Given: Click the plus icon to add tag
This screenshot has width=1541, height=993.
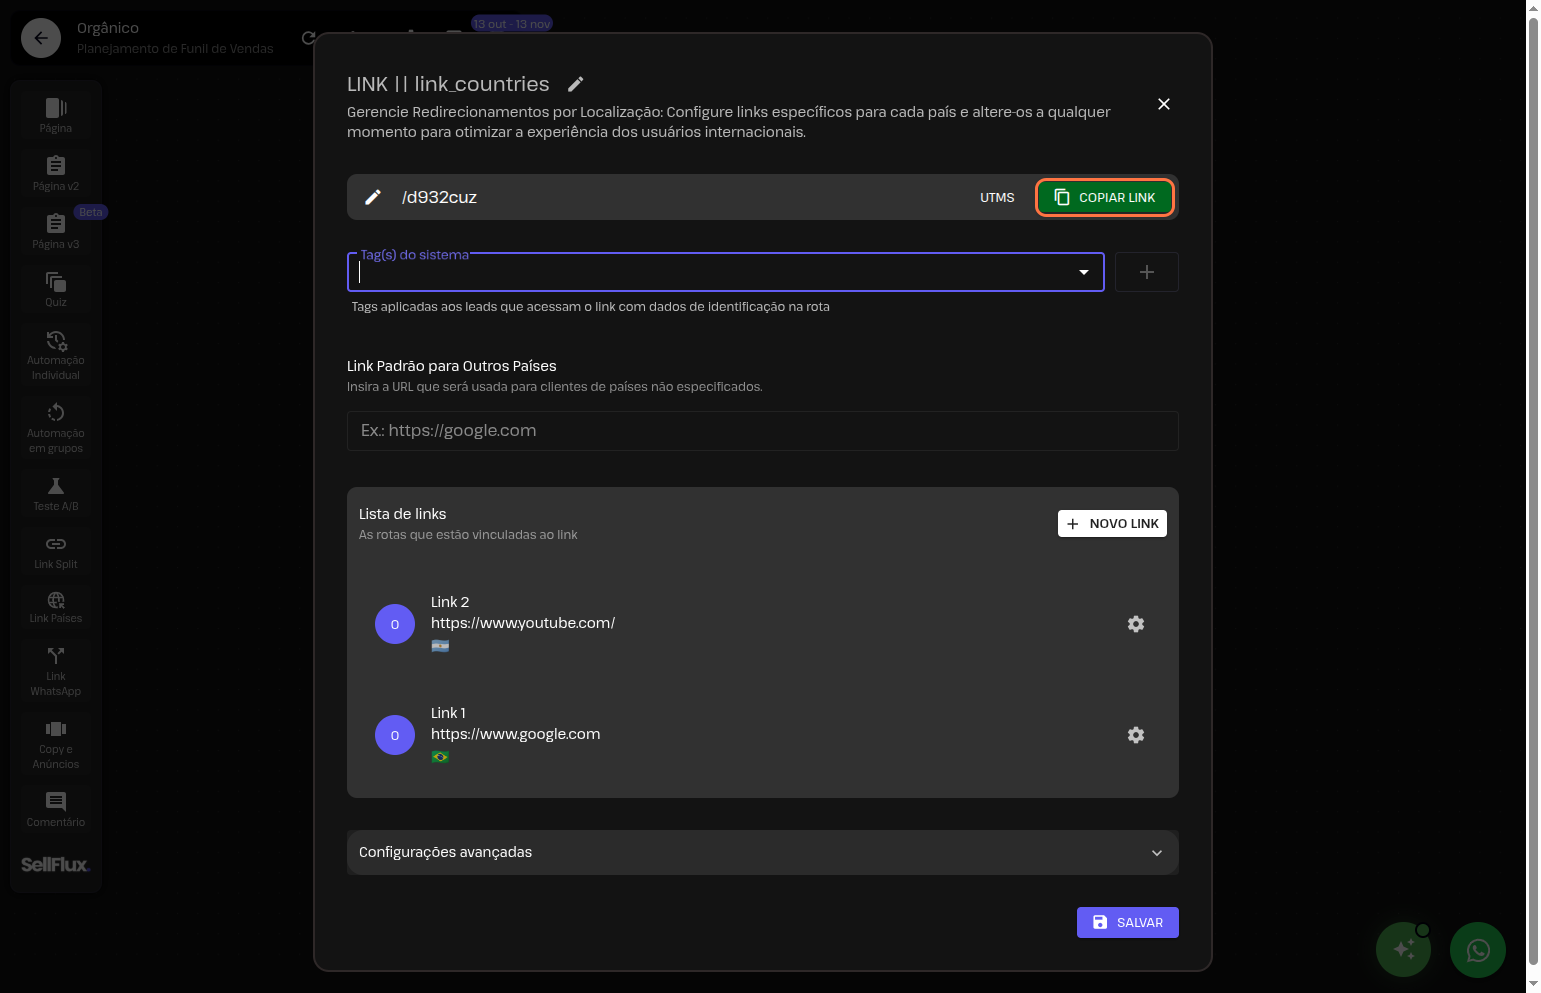Looking at the screenshot, I should click(x=1146, y=272).
